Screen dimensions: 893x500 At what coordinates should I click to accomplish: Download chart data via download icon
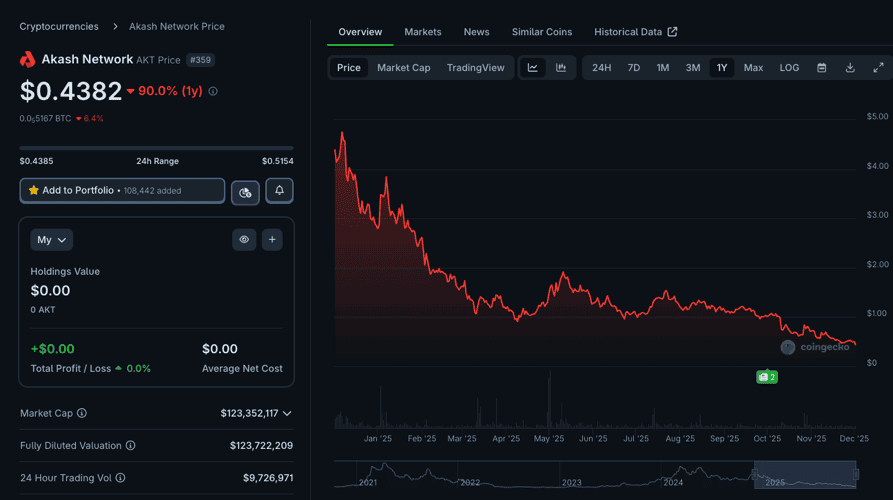(x=850, y=68)
